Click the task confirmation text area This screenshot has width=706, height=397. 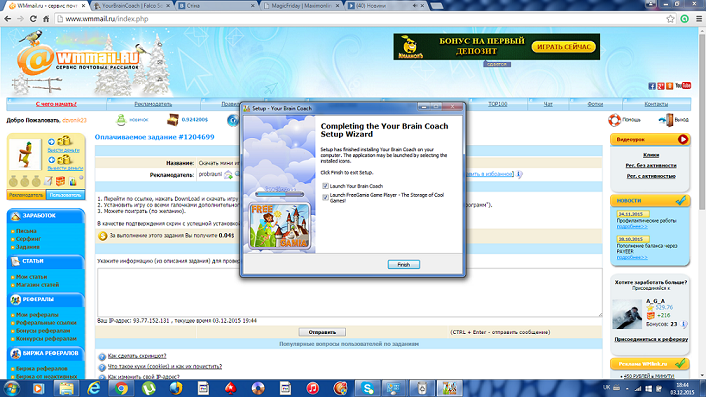349,293
